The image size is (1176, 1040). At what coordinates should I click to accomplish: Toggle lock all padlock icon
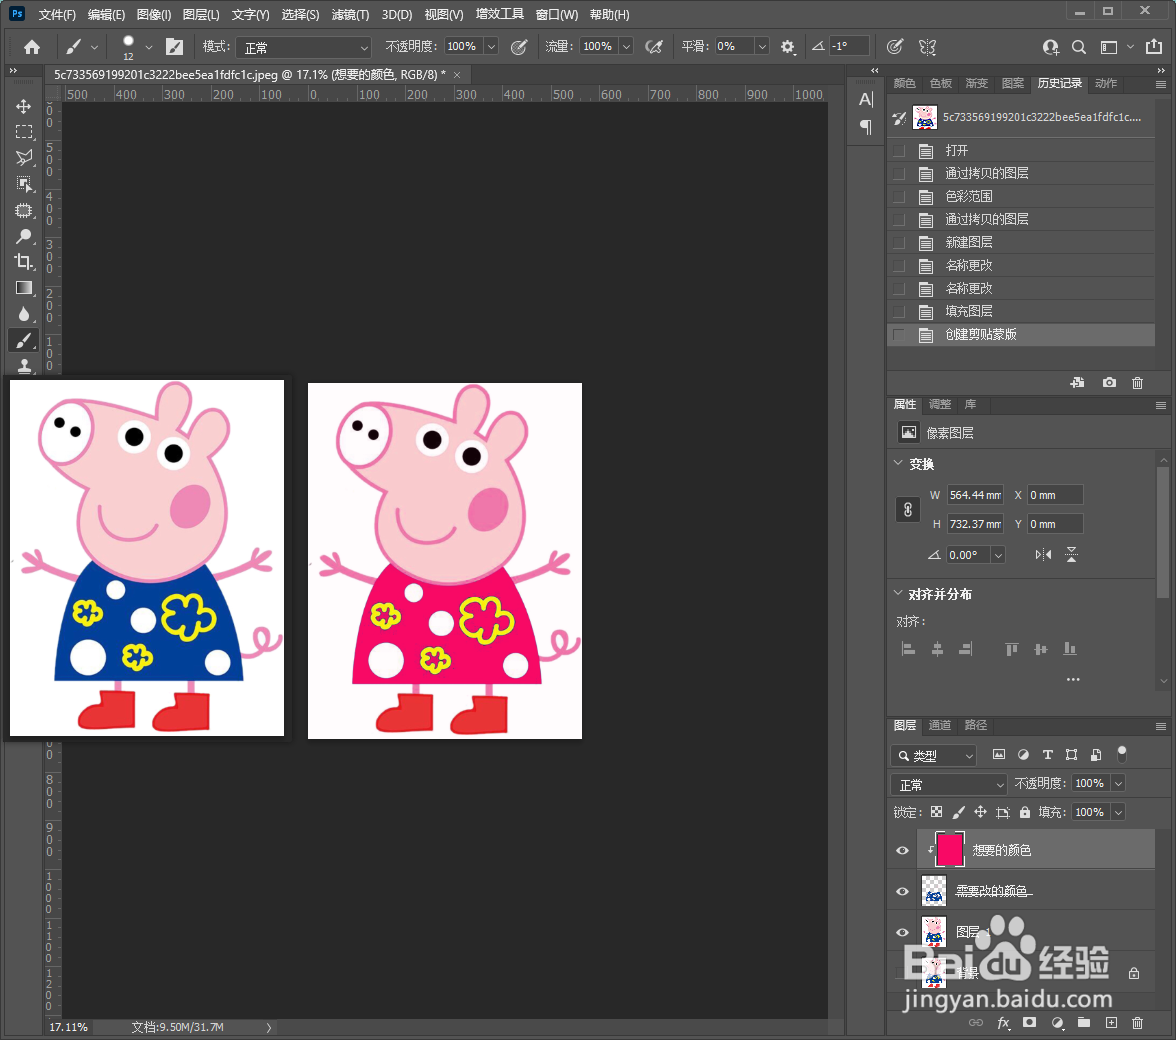coord(1024,812)
